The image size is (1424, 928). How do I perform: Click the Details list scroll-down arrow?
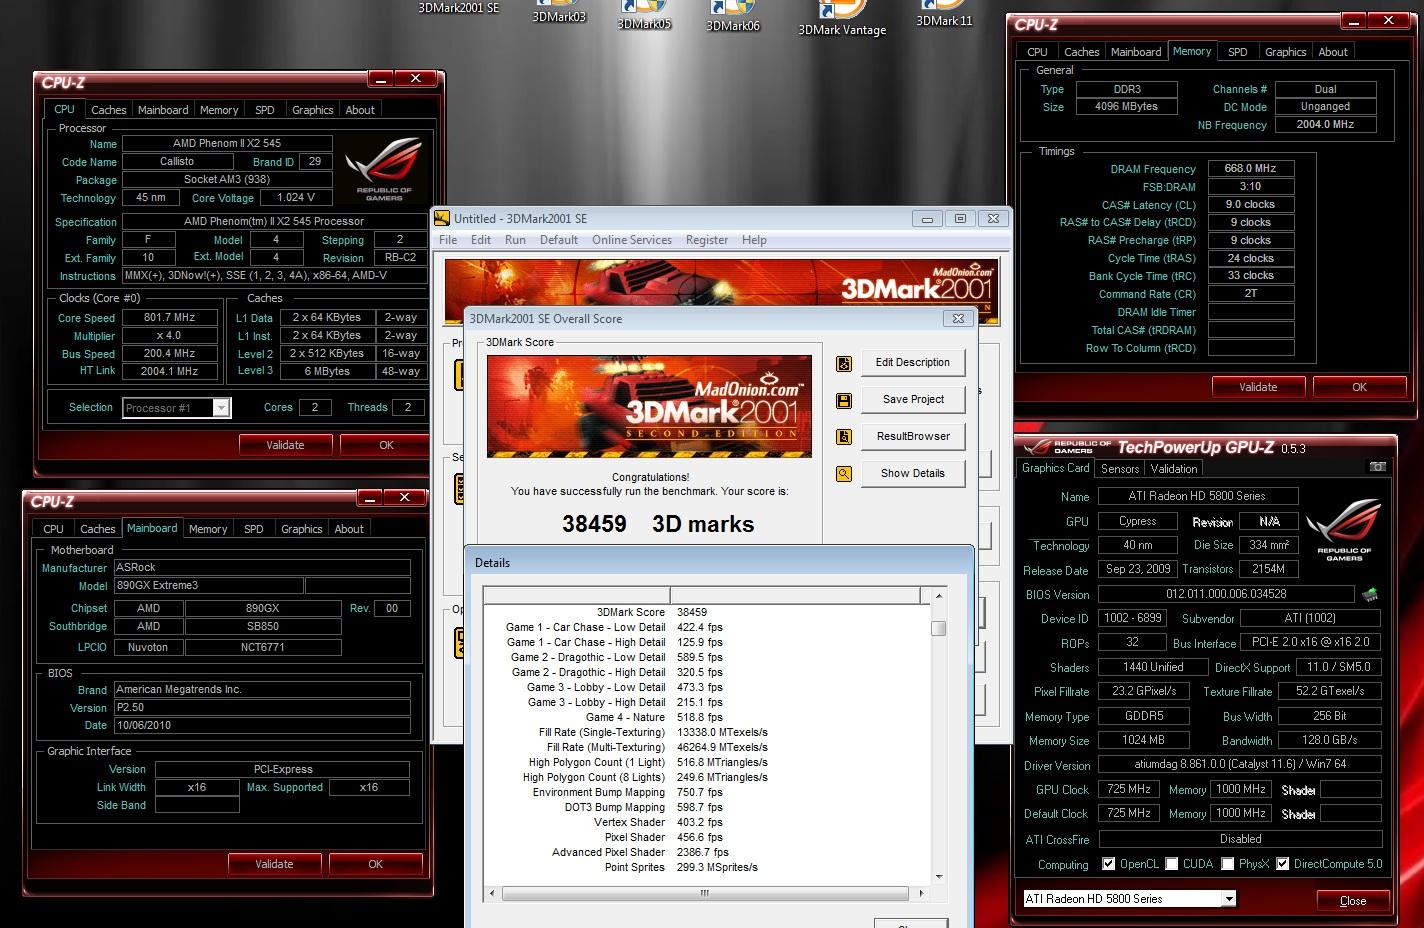click(938, 877)
